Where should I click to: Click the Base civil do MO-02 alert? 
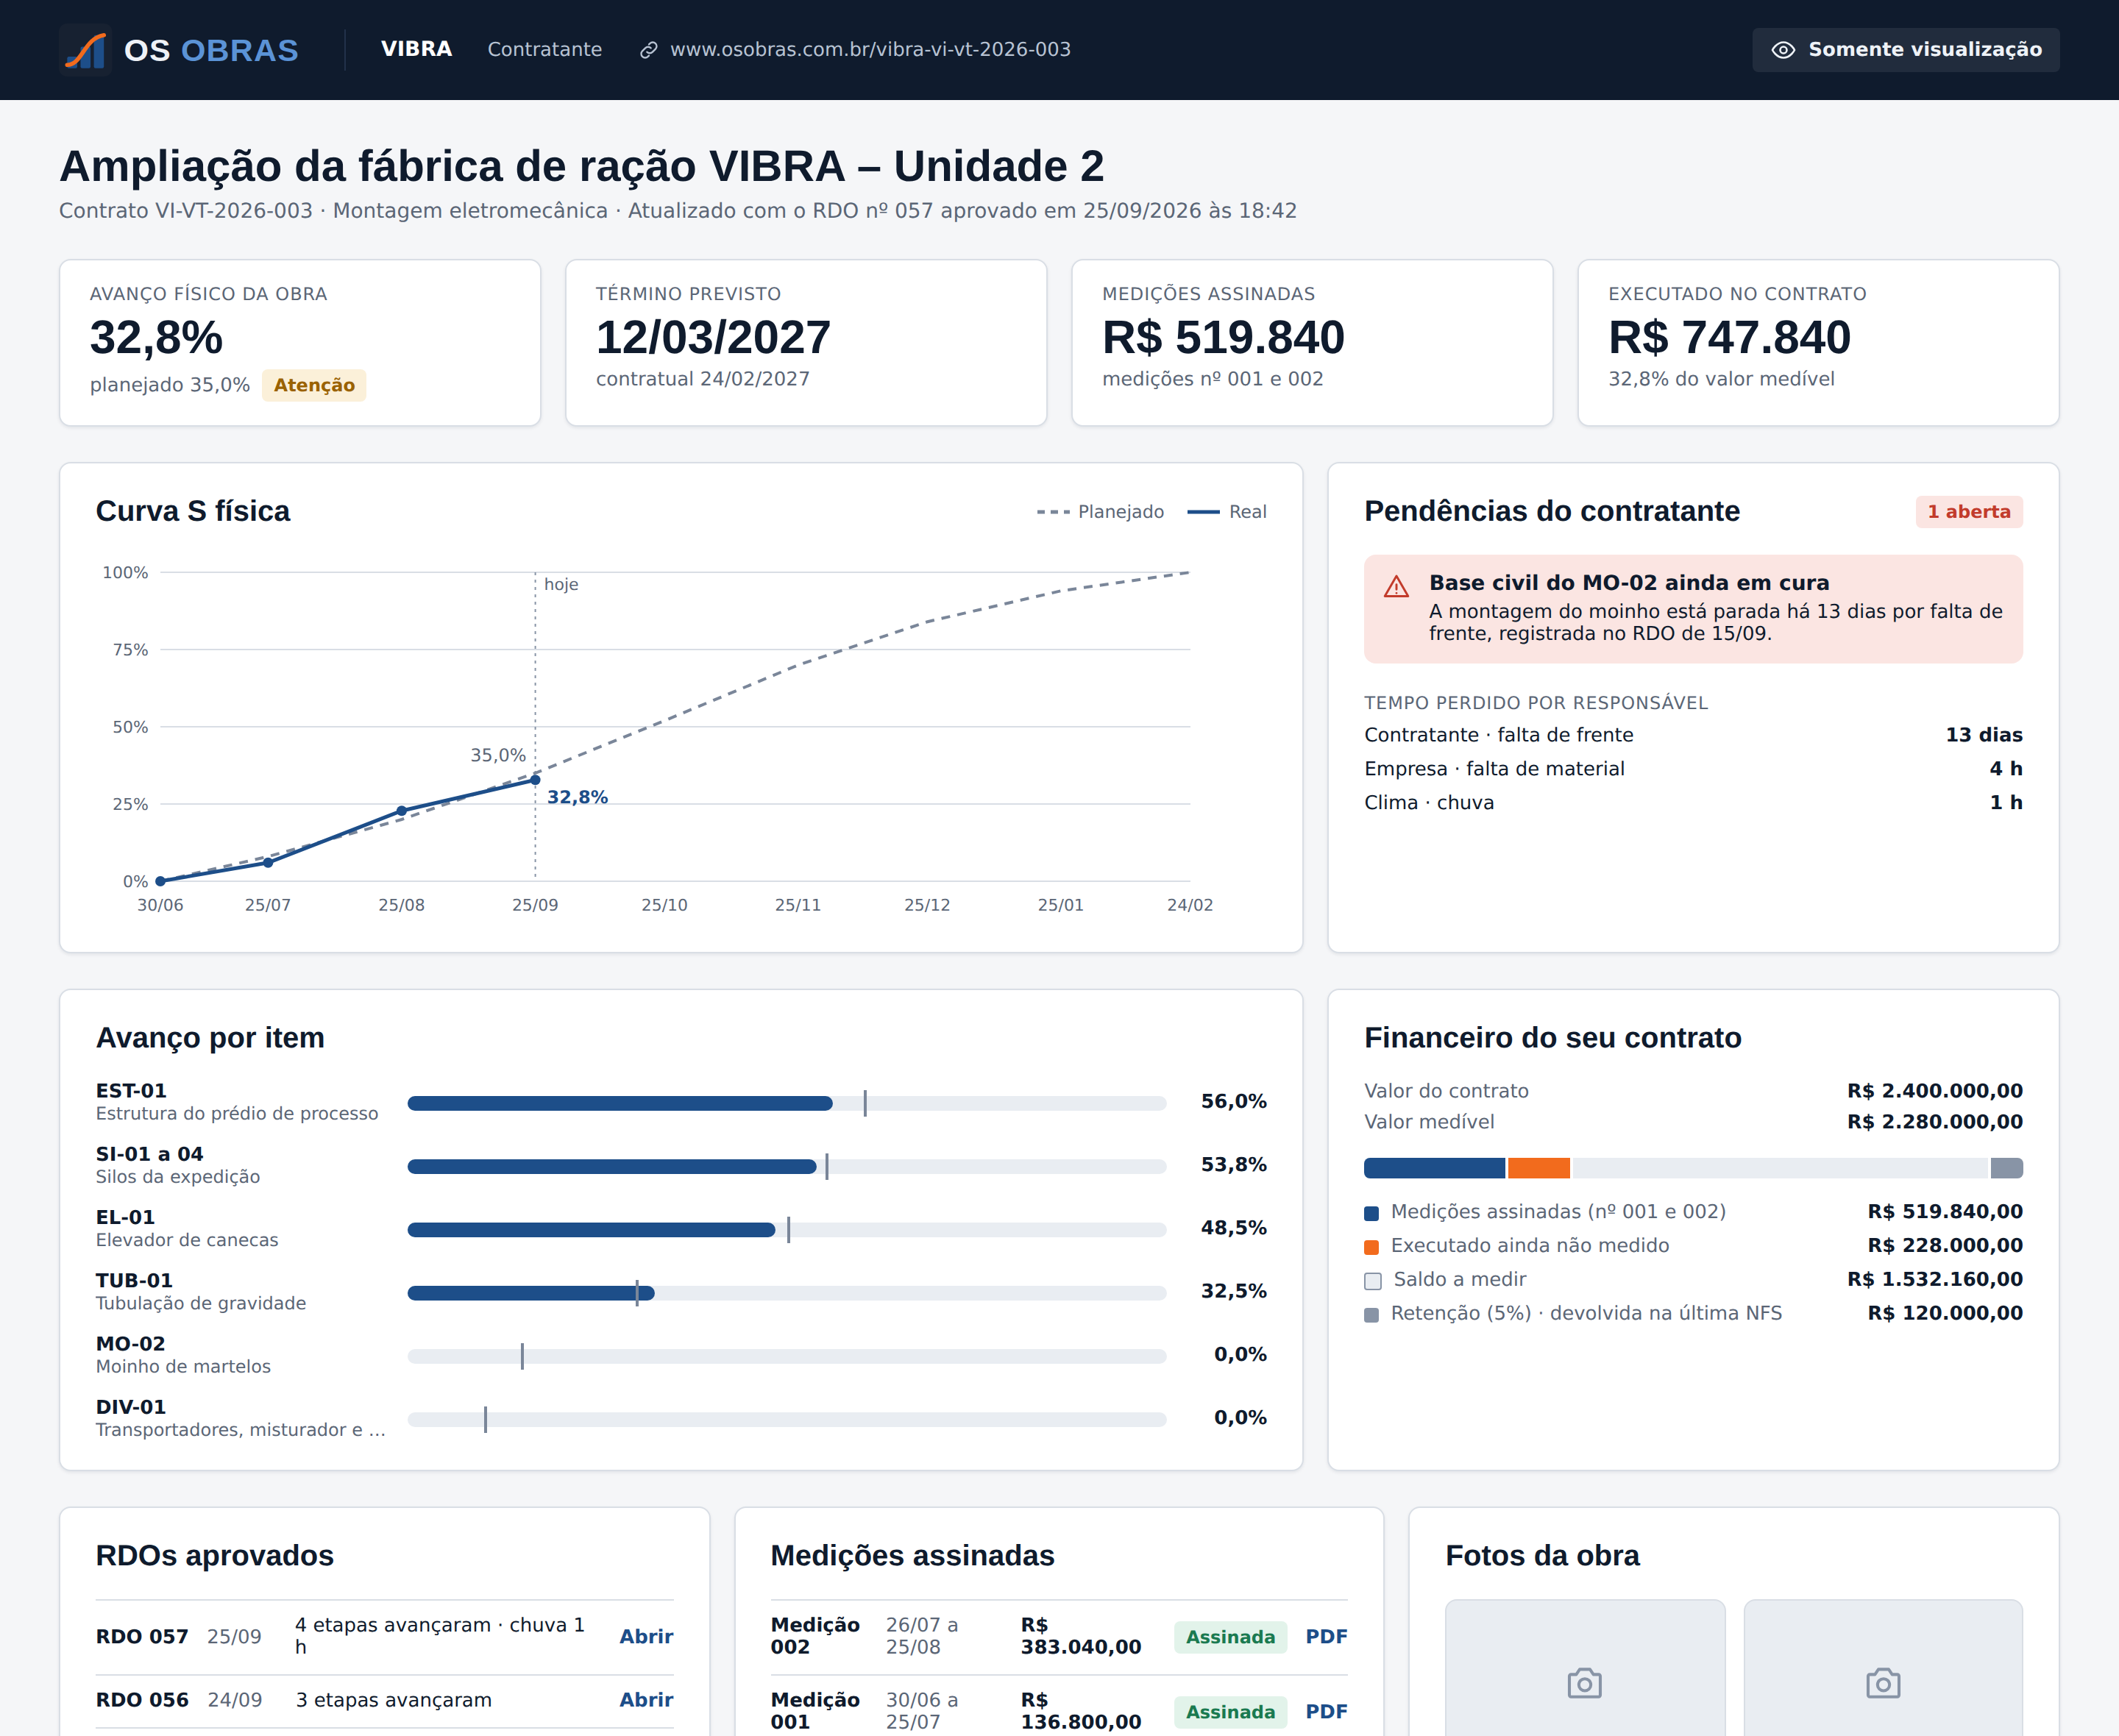pyautogui.click(x=1693, y=608)
